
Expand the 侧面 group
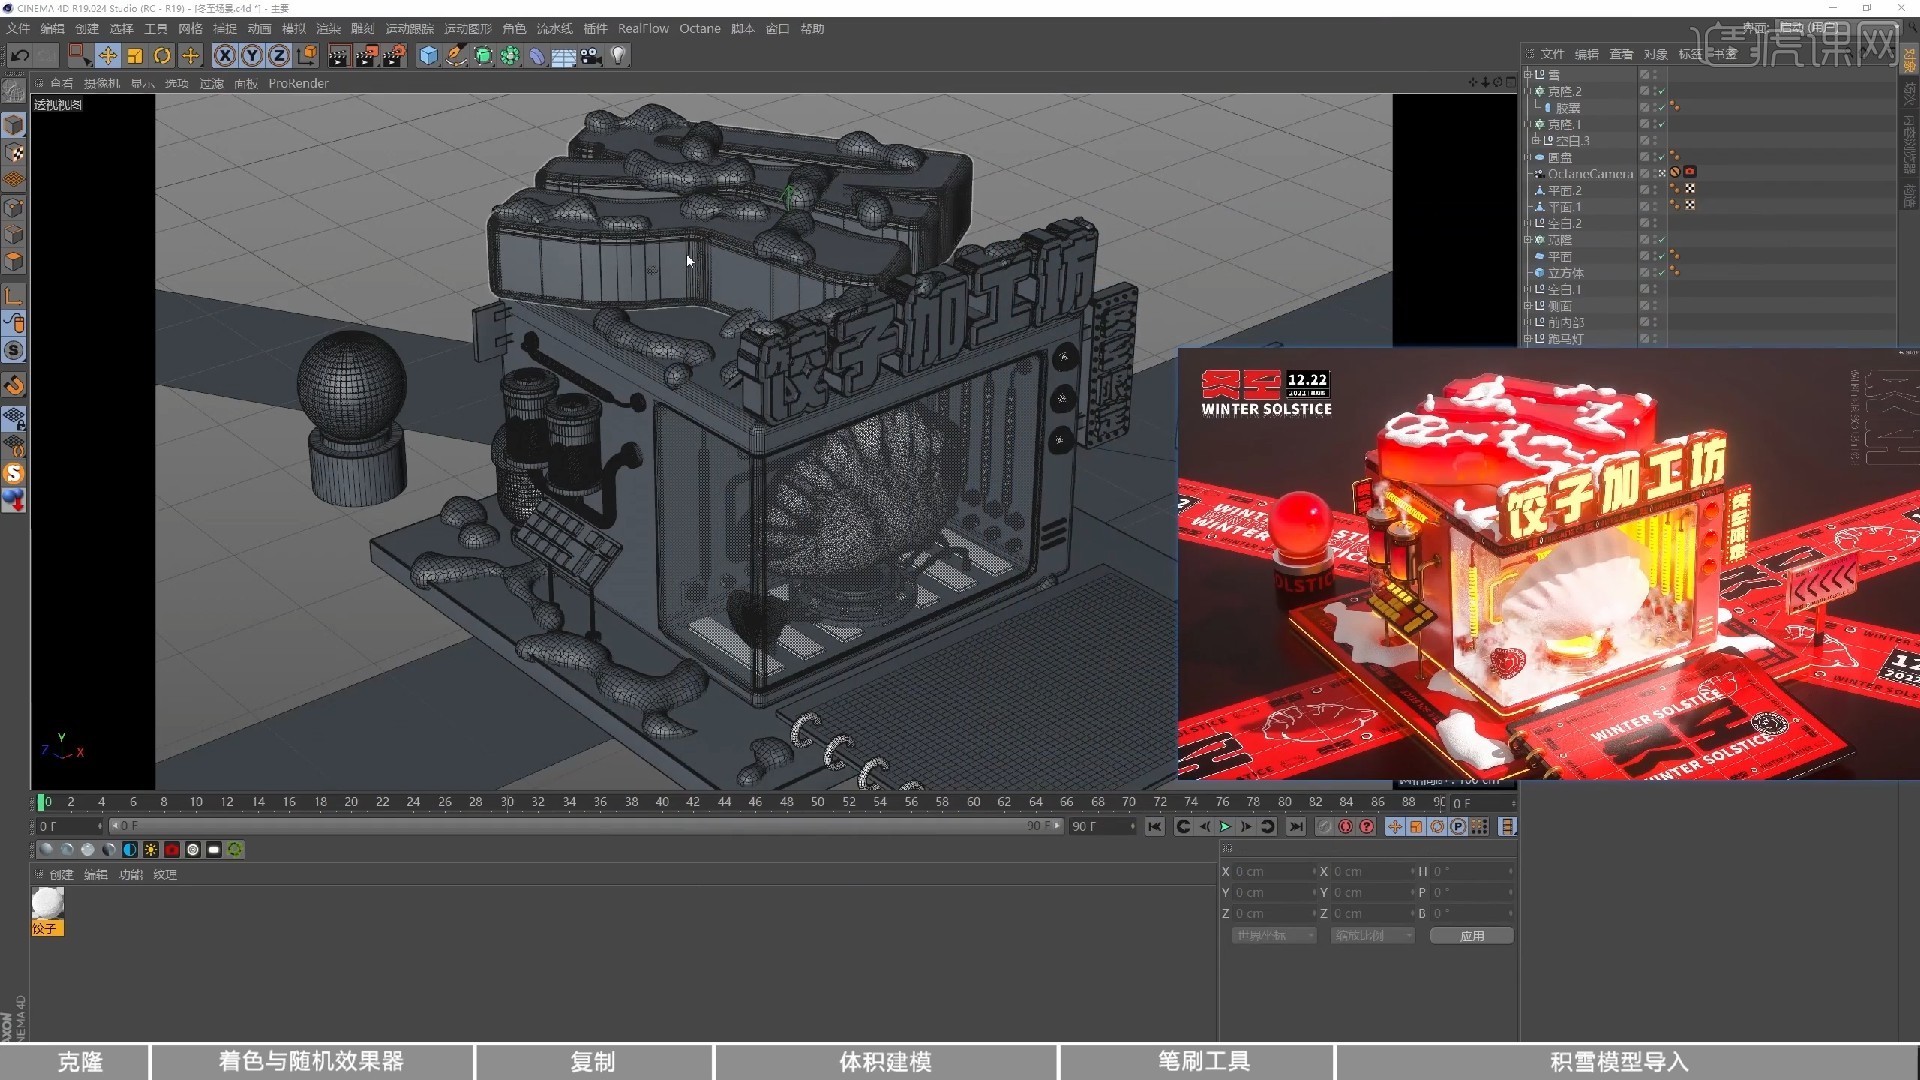[1527, 306]
